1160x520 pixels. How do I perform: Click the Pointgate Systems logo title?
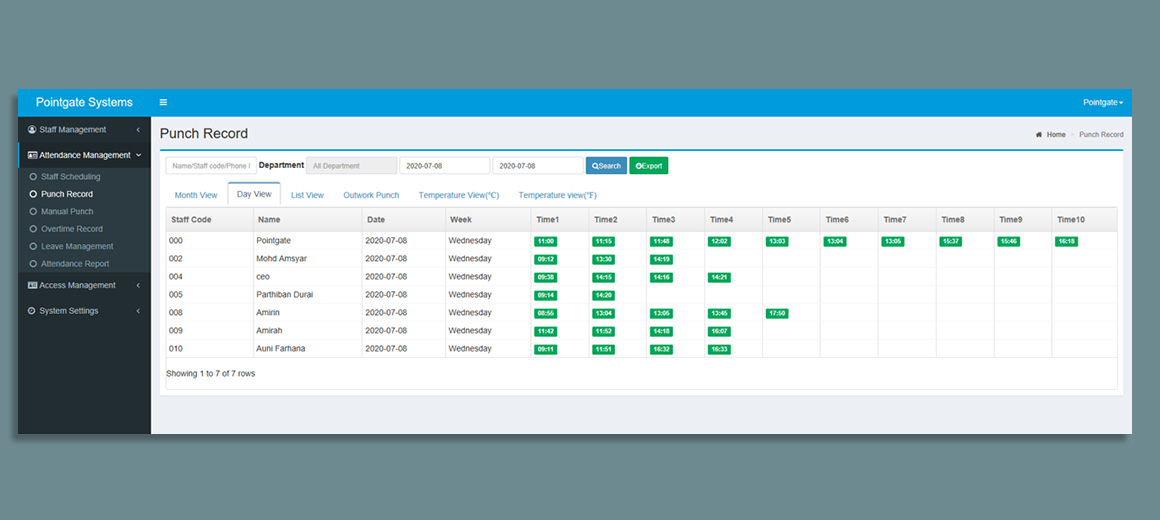pos(84,102)
